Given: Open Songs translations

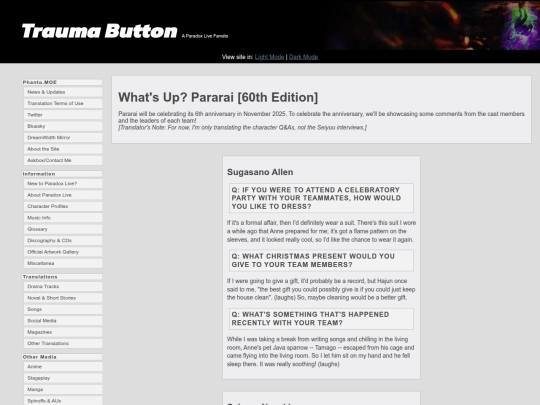Looking at the screenshot, I should (63, 309).
